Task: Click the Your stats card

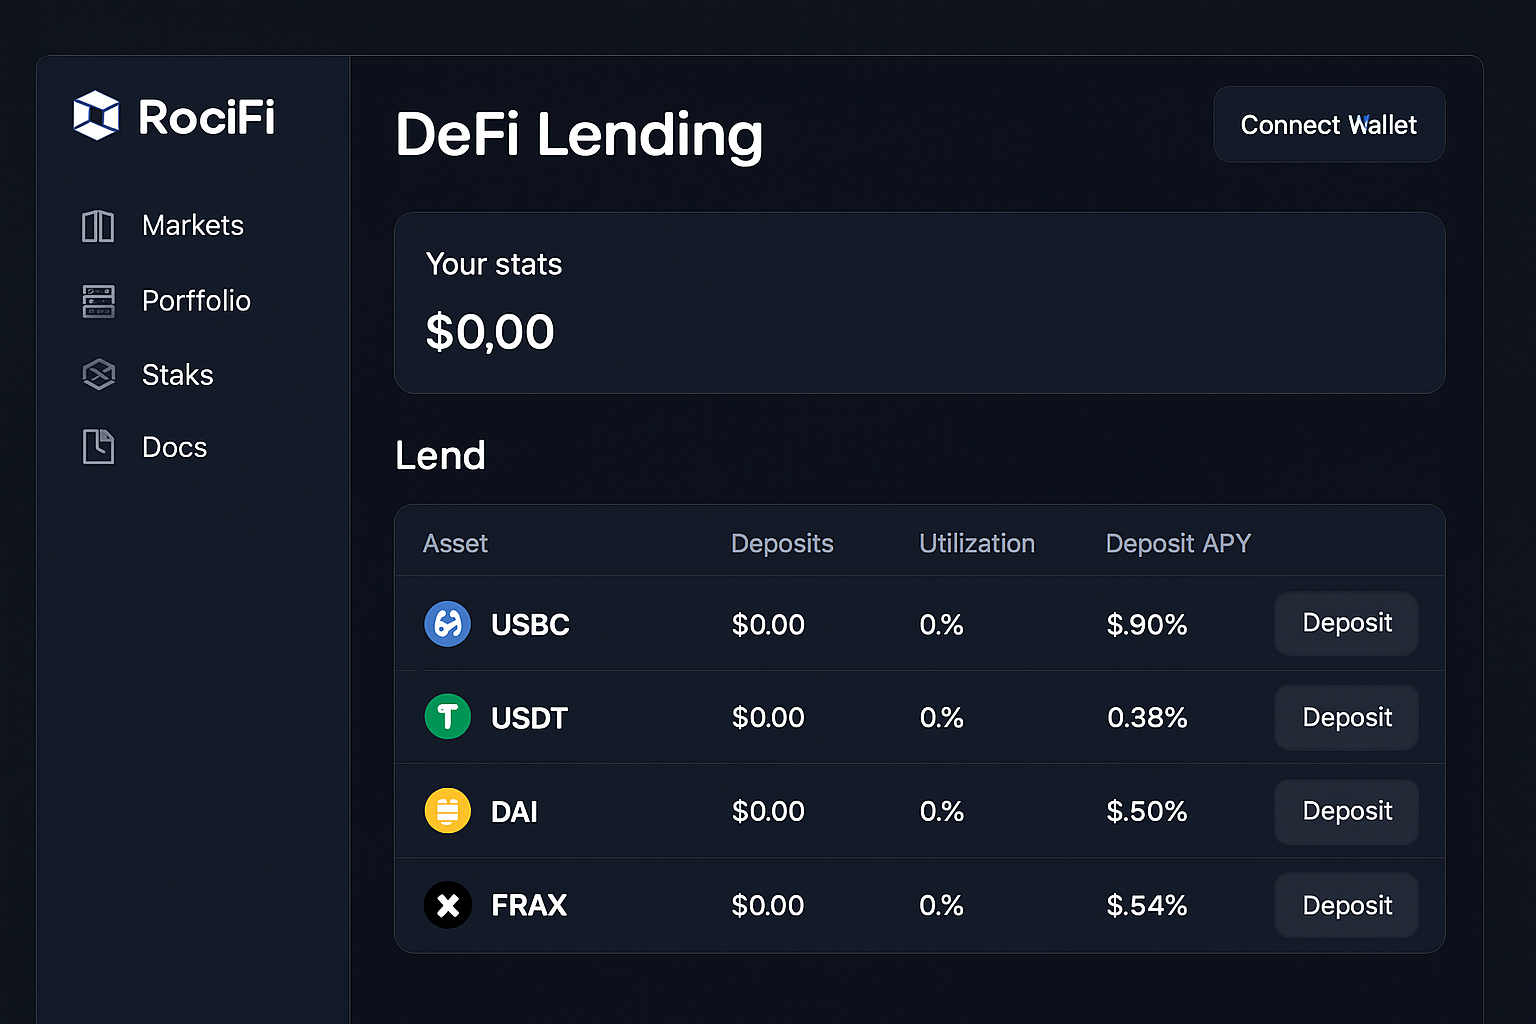Action: pos(919,302)
